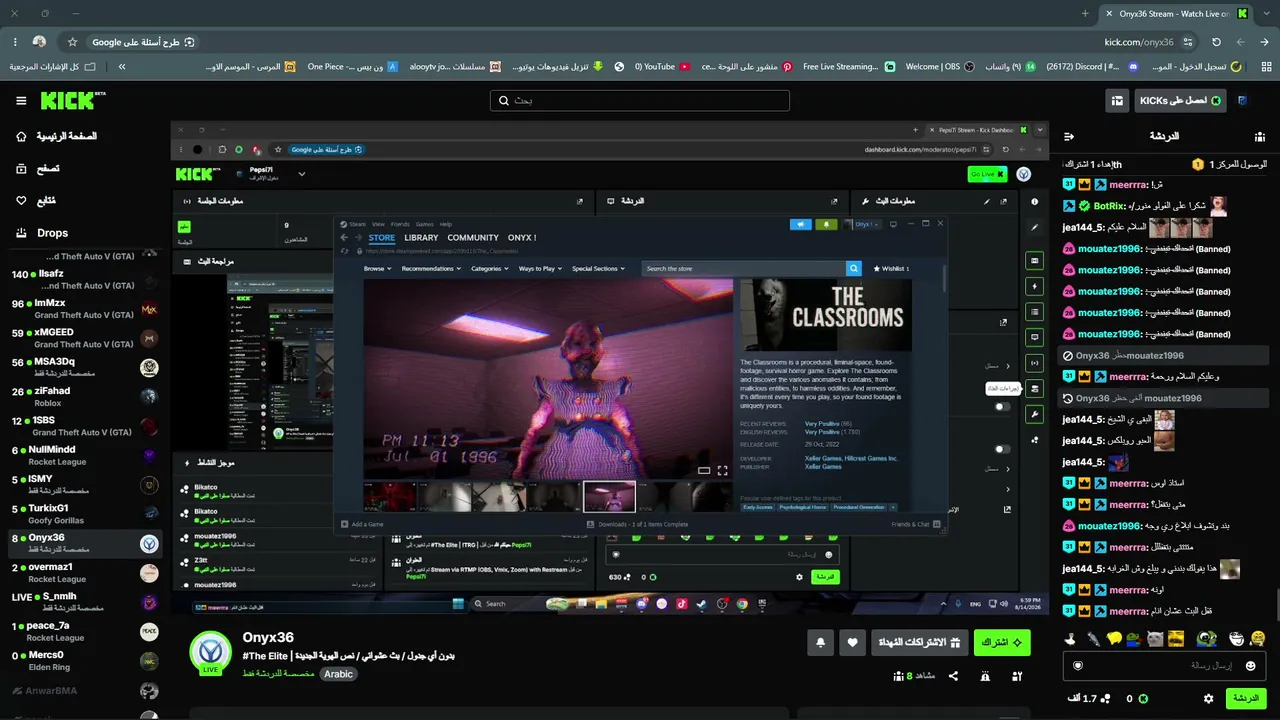The image size is (1280, 720).
Task: Open a new browser tab
Action: coord(1085,14)
